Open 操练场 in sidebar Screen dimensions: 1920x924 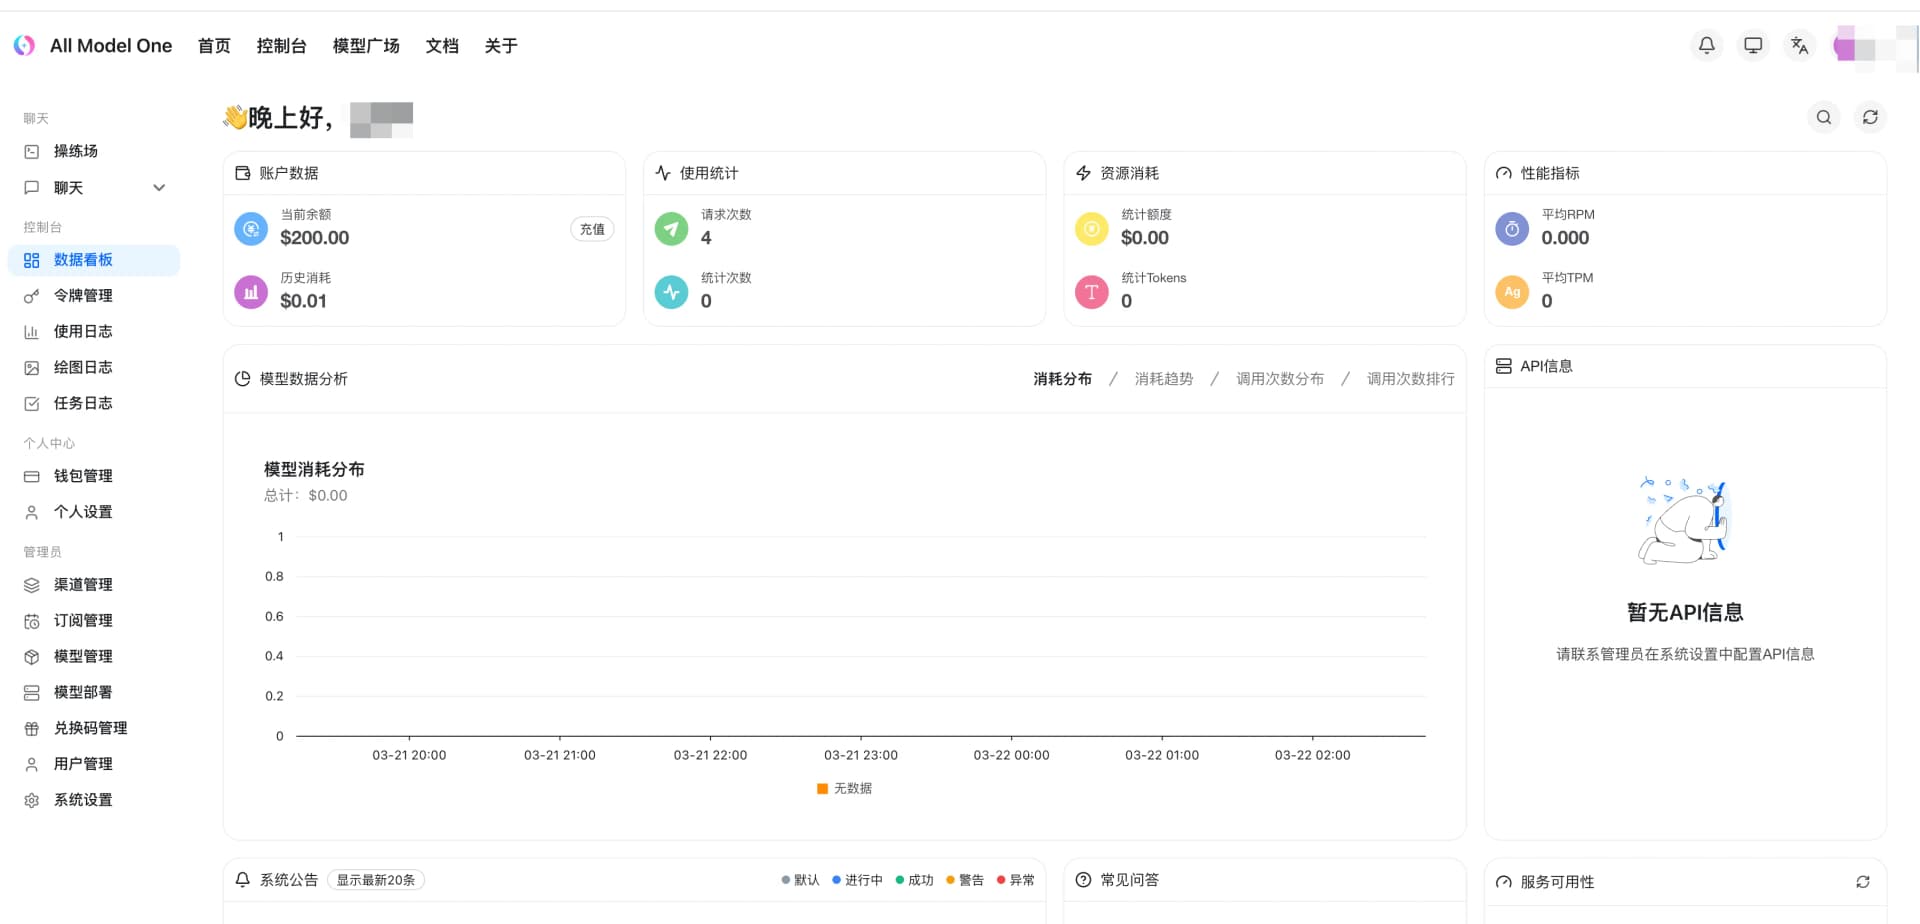pos(94,151)
